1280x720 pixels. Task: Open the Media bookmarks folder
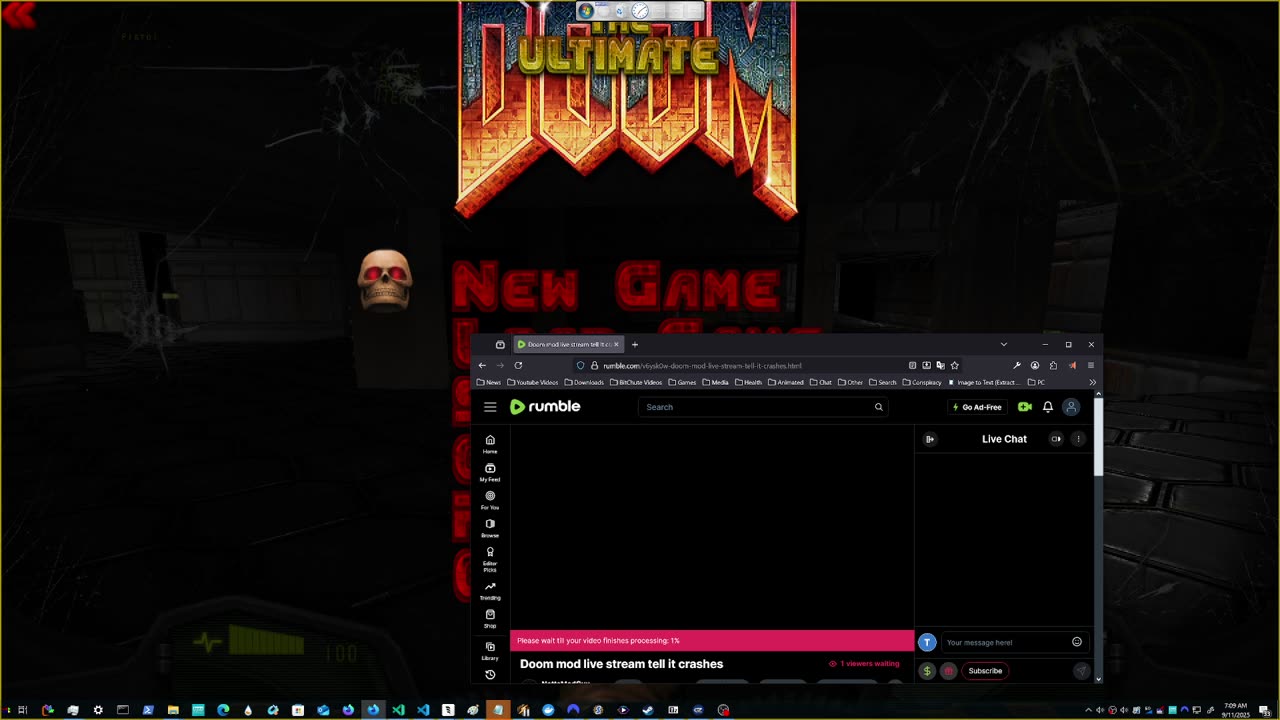[x=716, y=382]
